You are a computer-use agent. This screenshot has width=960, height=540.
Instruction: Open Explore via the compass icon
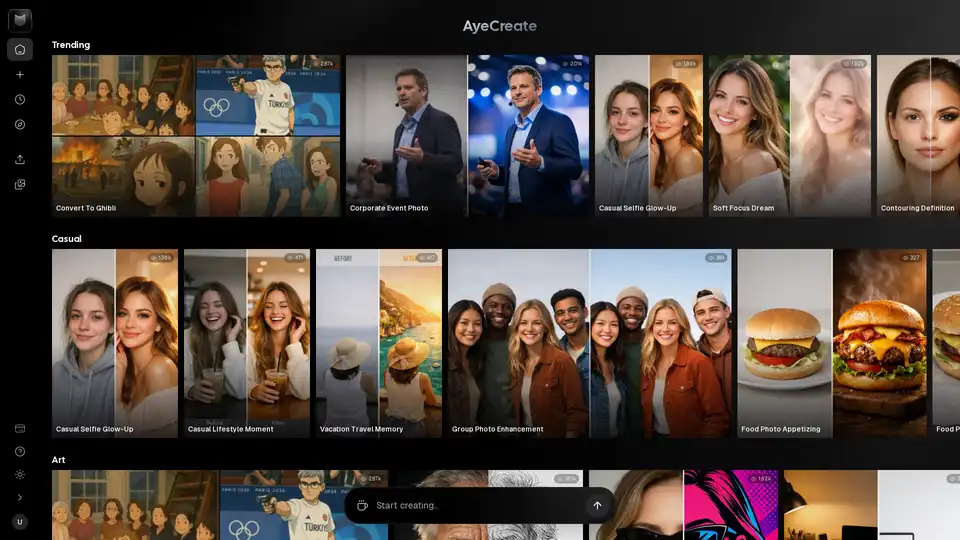[x=20, y=124]
